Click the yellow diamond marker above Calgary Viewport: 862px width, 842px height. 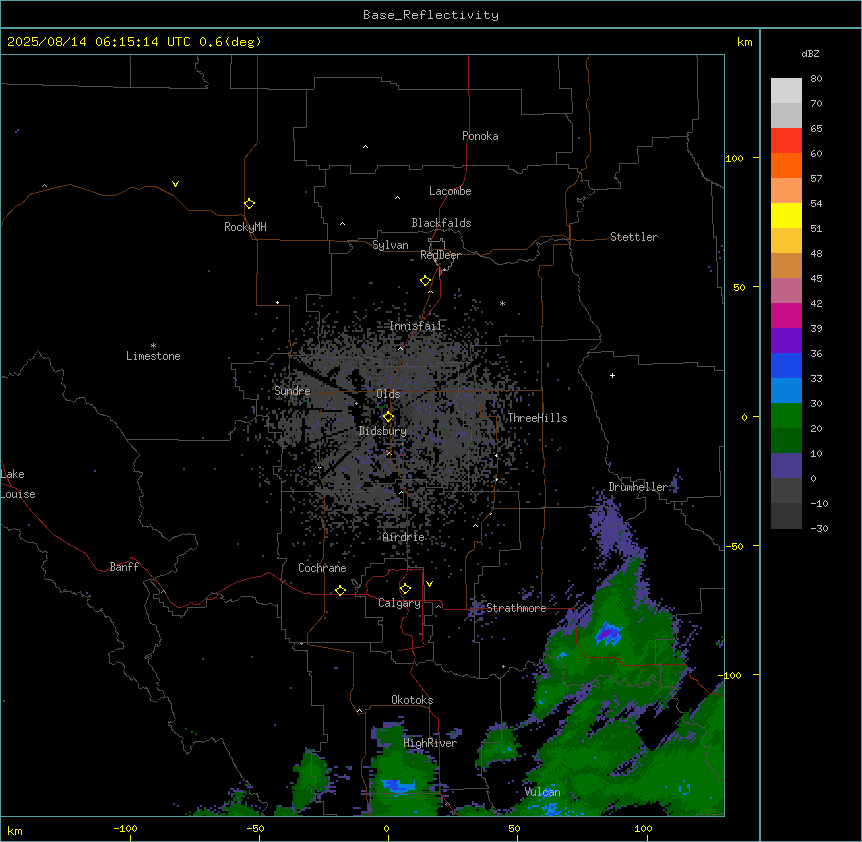click(x=405, y=589)
